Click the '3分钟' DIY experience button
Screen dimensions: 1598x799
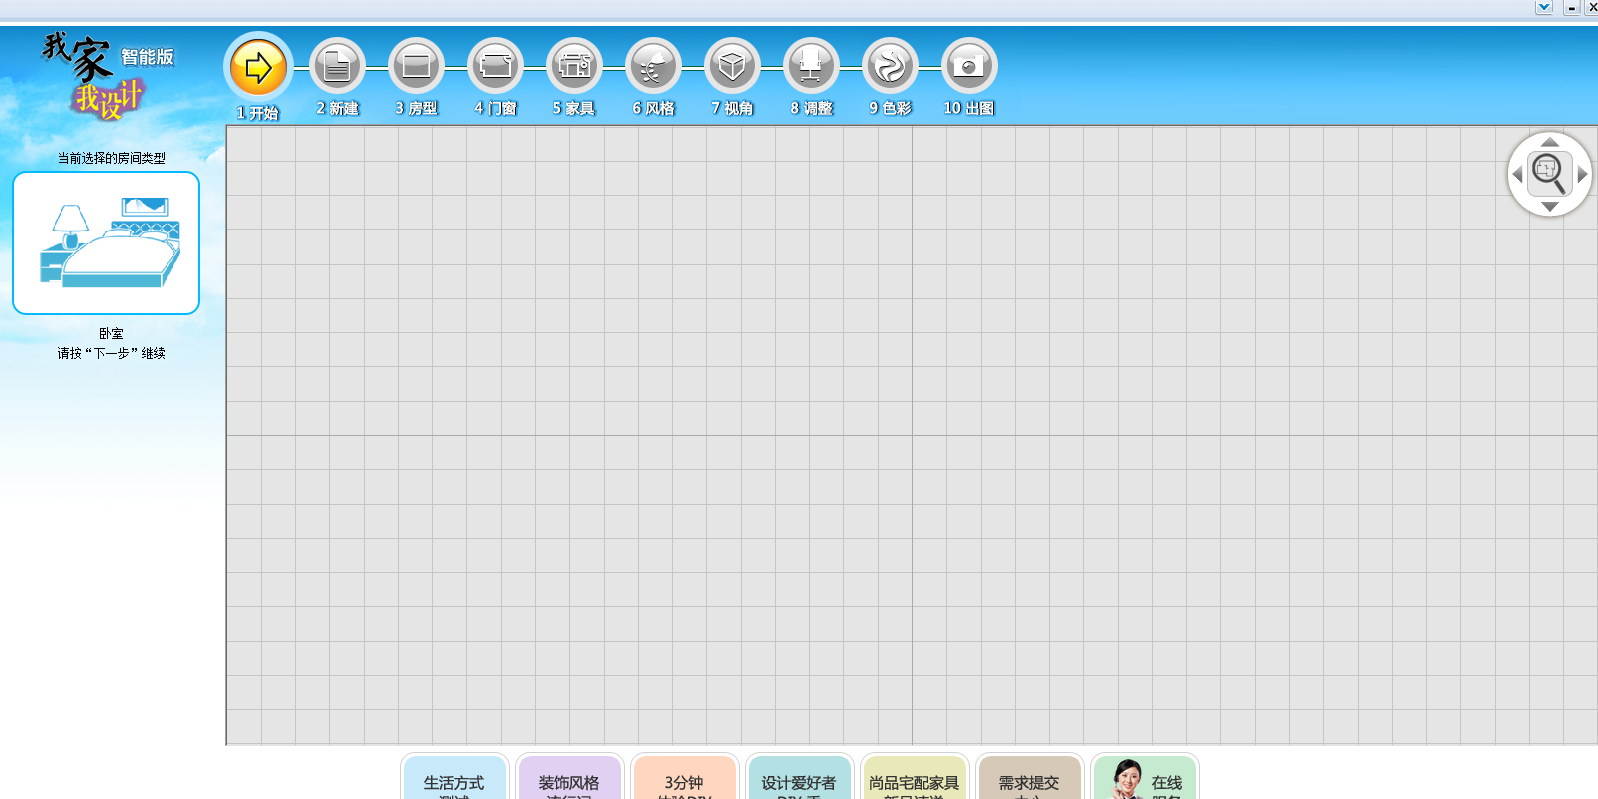tap(684, 781)
